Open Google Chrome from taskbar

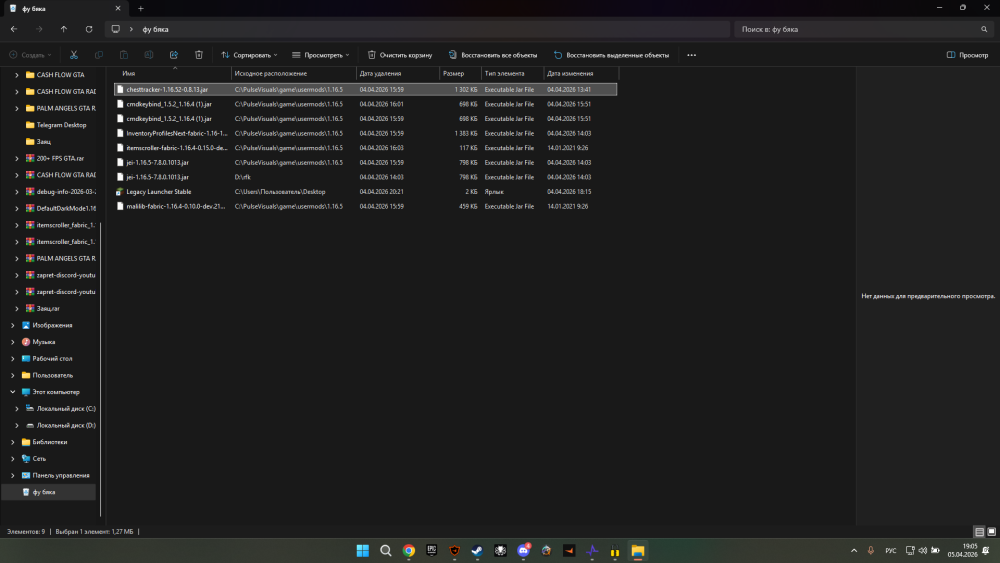pos(409,551)
